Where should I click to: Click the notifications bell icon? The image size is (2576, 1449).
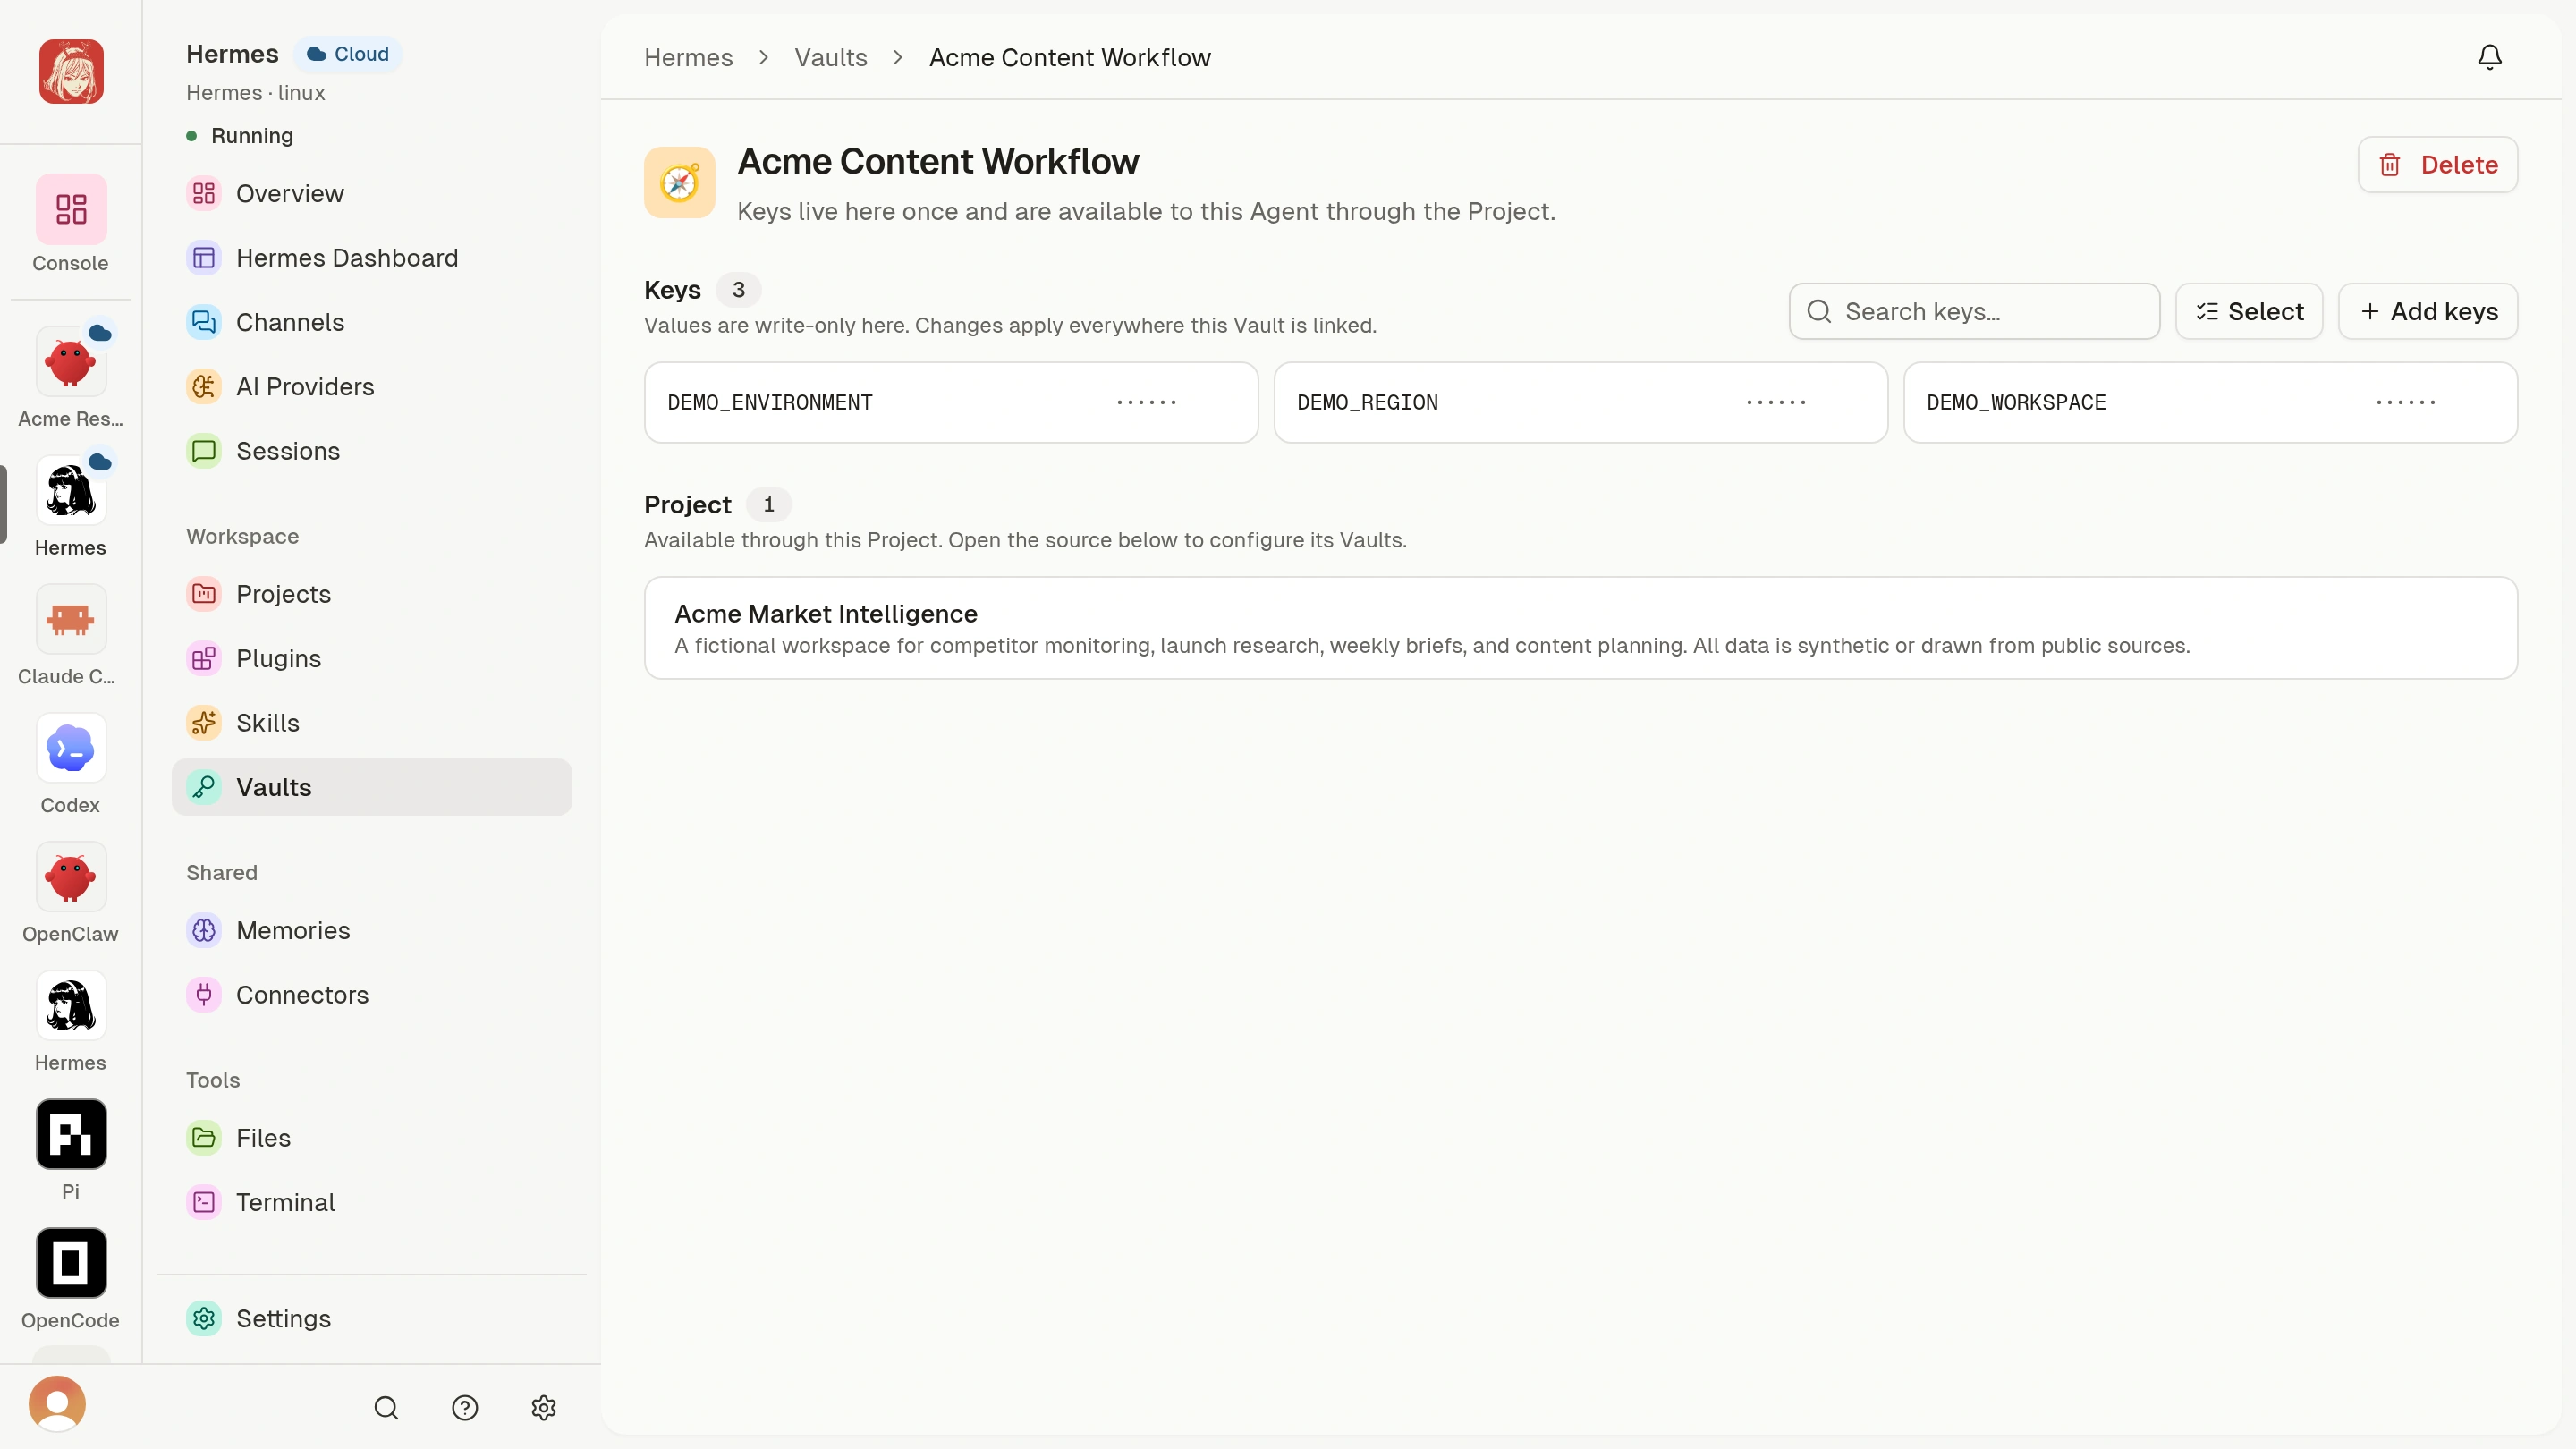(2489, 57)
